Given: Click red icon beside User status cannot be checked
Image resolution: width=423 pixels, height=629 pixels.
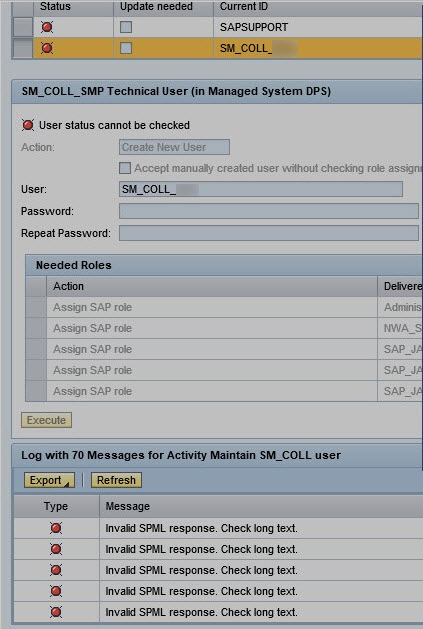Looking at the screenshot, I should tap(28, 125).
